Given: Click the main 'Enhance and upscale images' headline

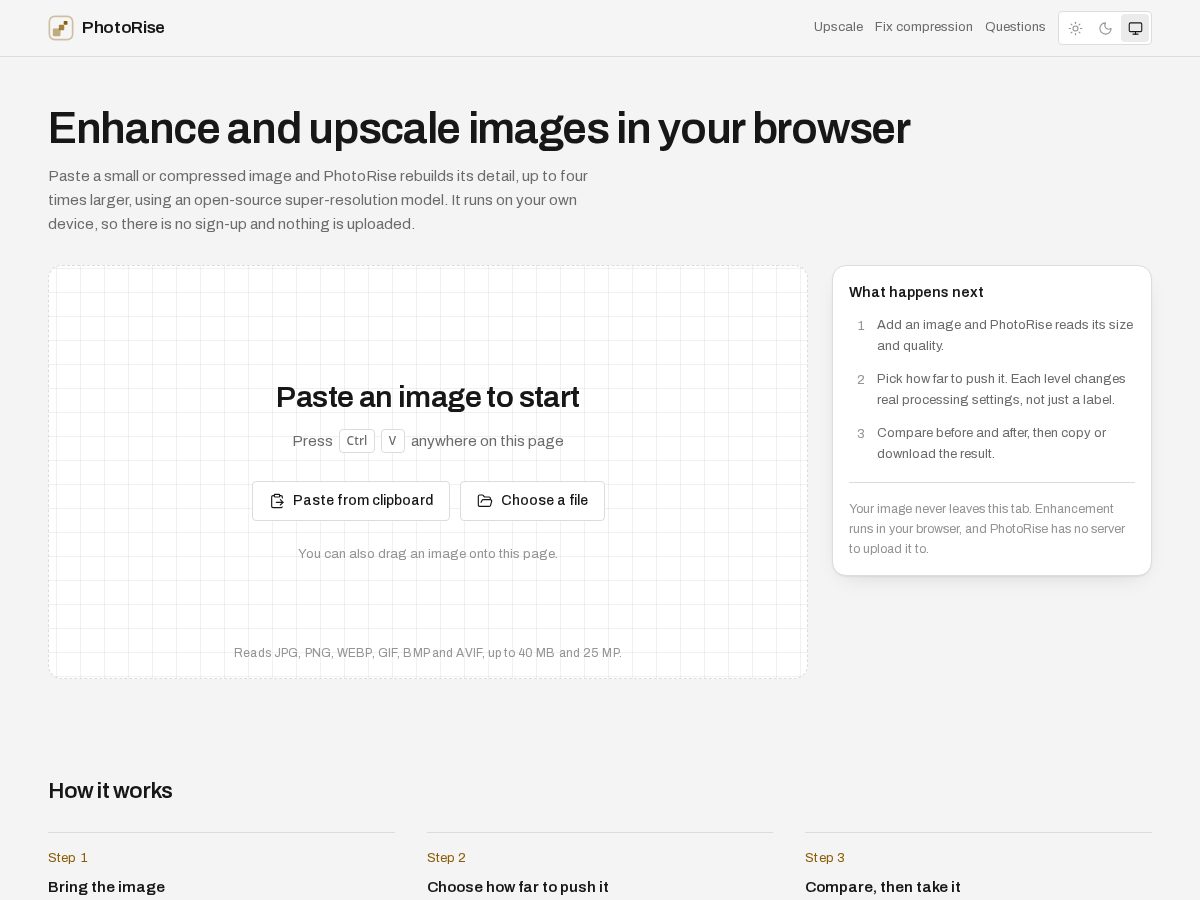Looking at the screenshot, I should (479, 129).
